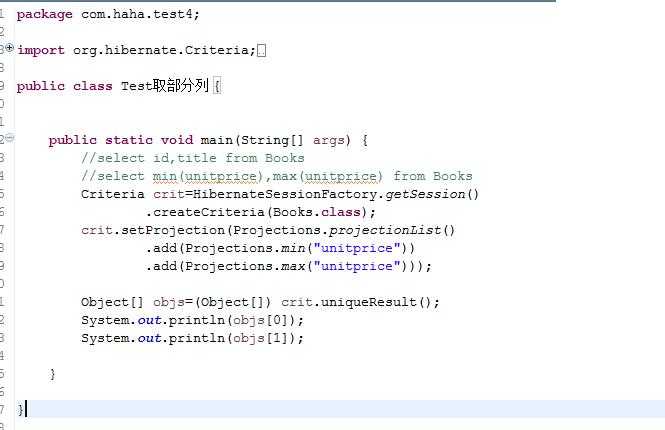Click 'package' keyword on line one
This screenshot has width=665, height=430.
point(45,14)
